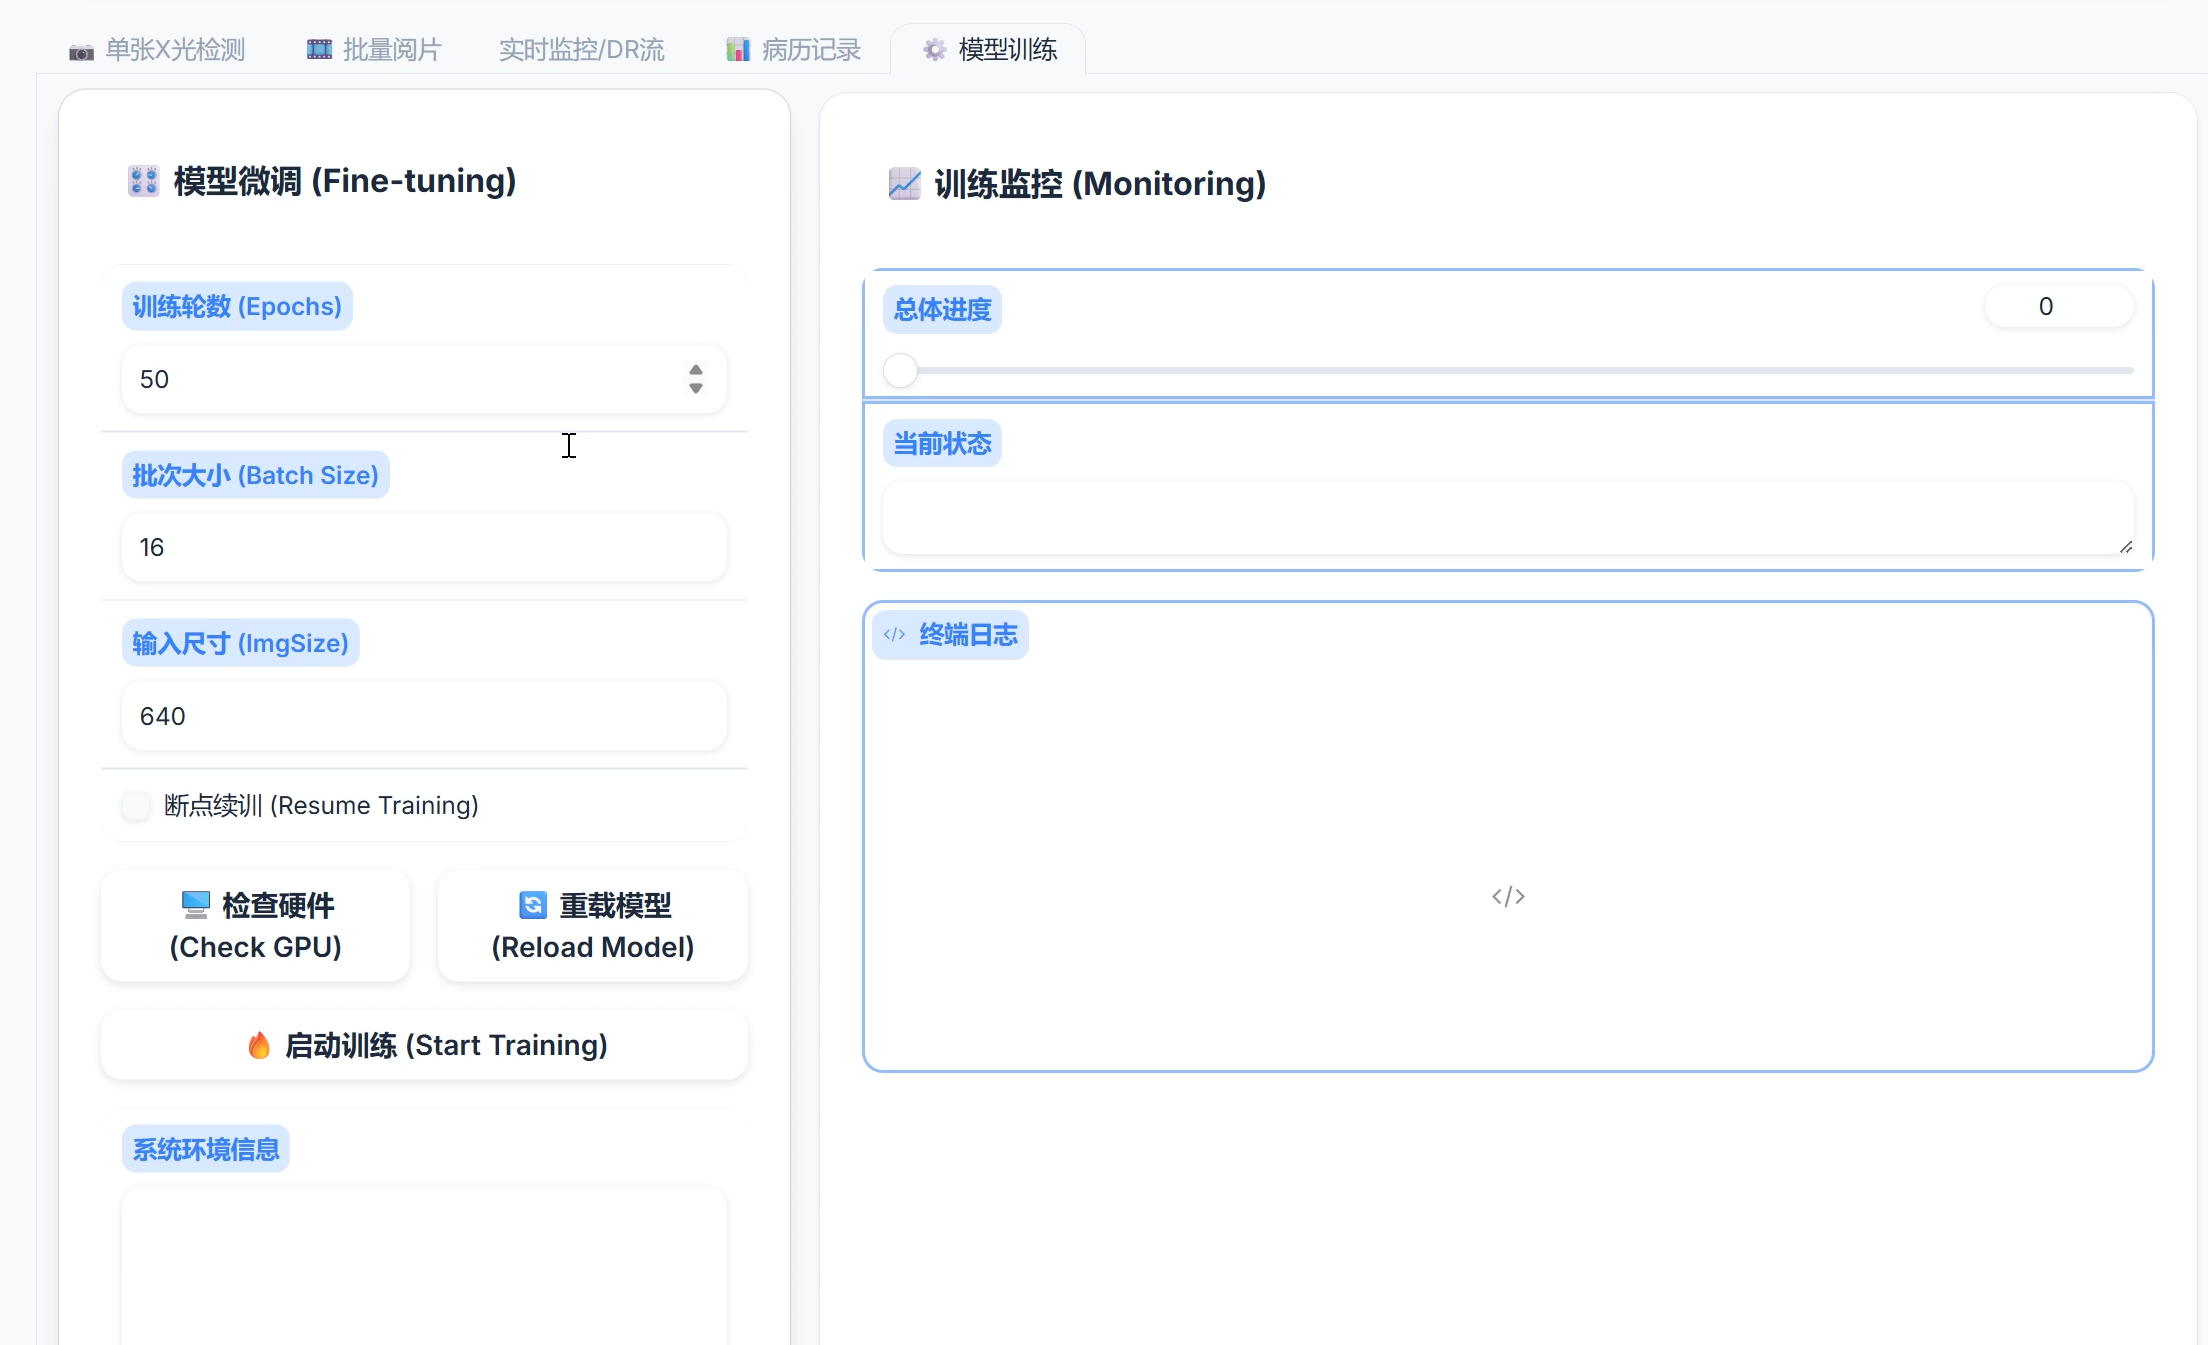Screen dimensions: 2208x1345
Task: Click the 总体进度 progress slider handle
Action: tap(900, 370)
